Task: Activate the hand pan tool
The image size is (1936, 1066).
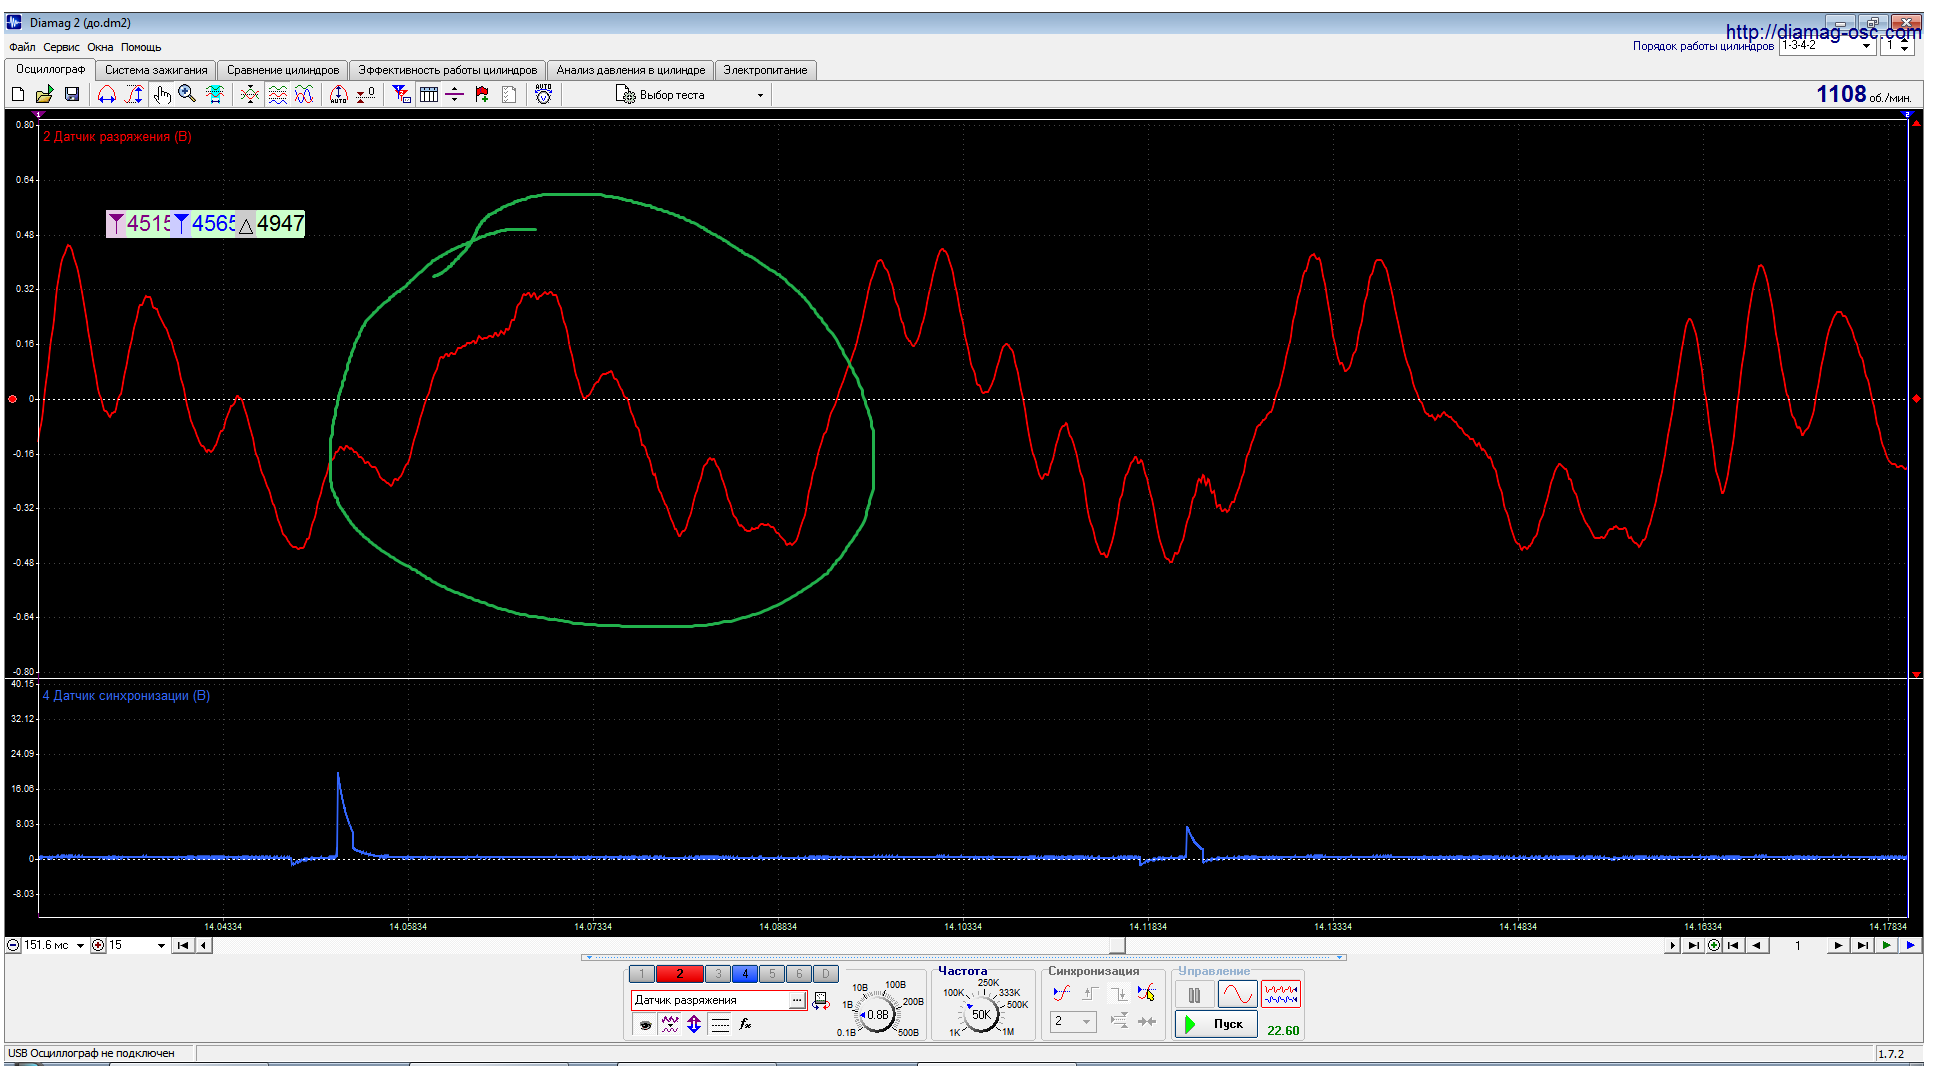Action: (162, 94)
